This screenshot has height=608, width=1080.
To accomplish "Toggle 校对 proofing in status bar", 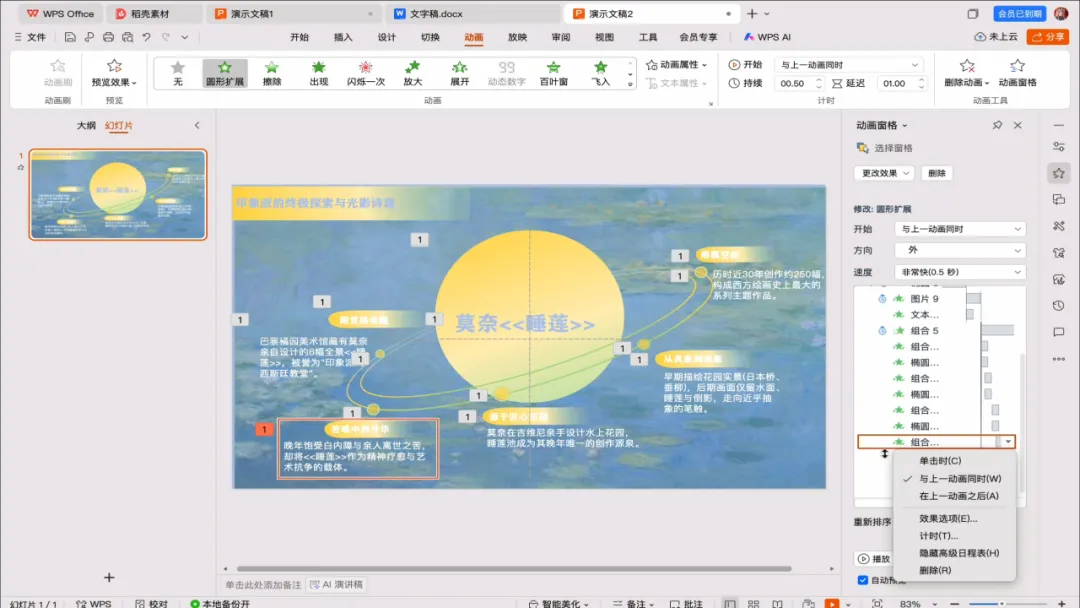I will tap(152, 603).
